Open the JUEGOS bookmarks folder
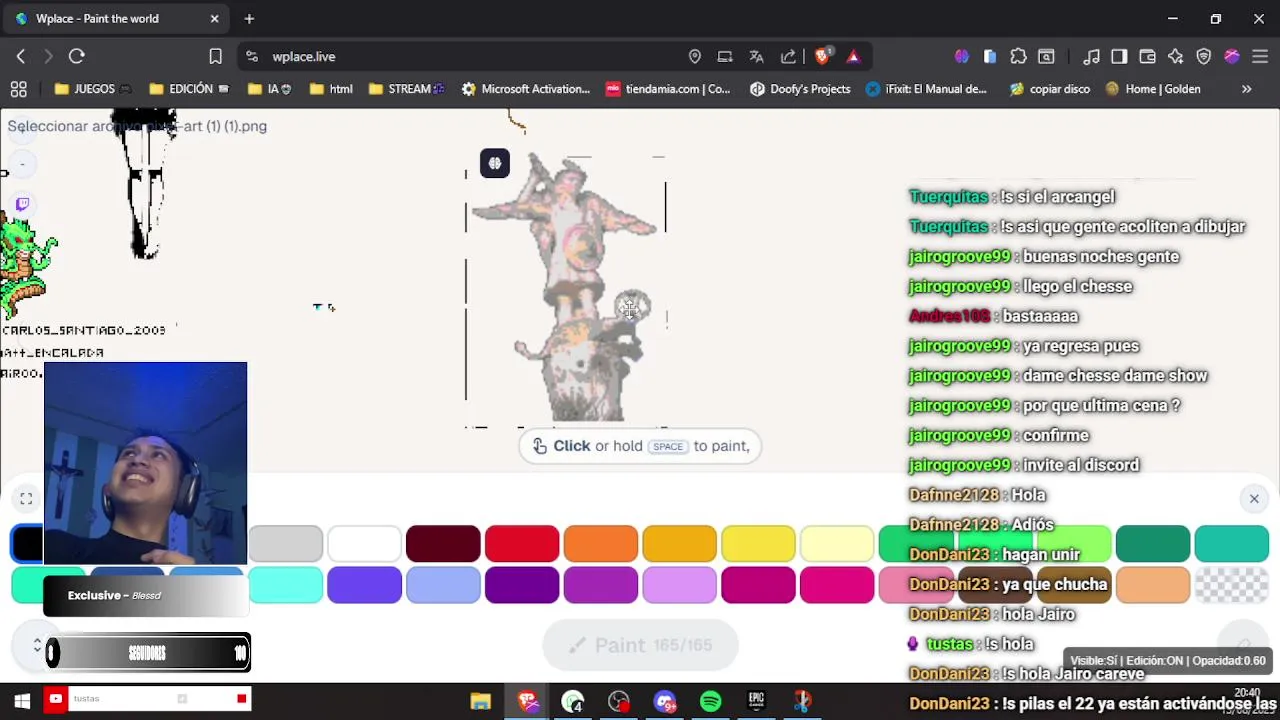The height and width of the screenshot is (720, 1280). click(x=93, y=89)
